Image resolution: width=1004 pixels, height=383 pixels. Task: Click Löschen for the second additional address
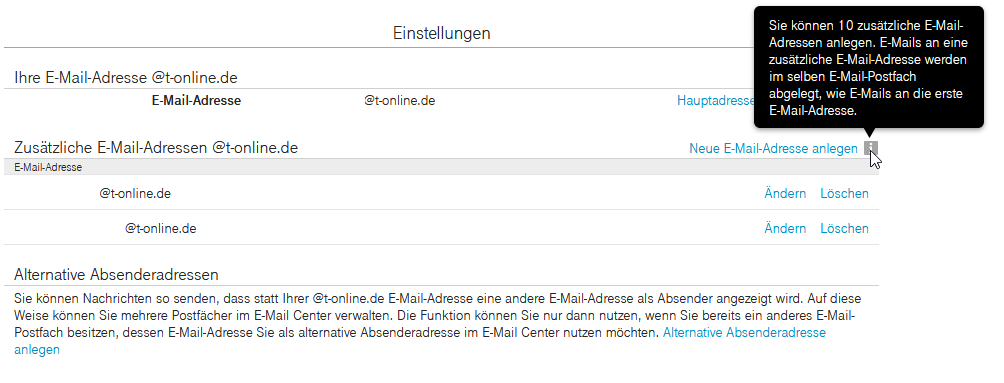coord(845,229)
